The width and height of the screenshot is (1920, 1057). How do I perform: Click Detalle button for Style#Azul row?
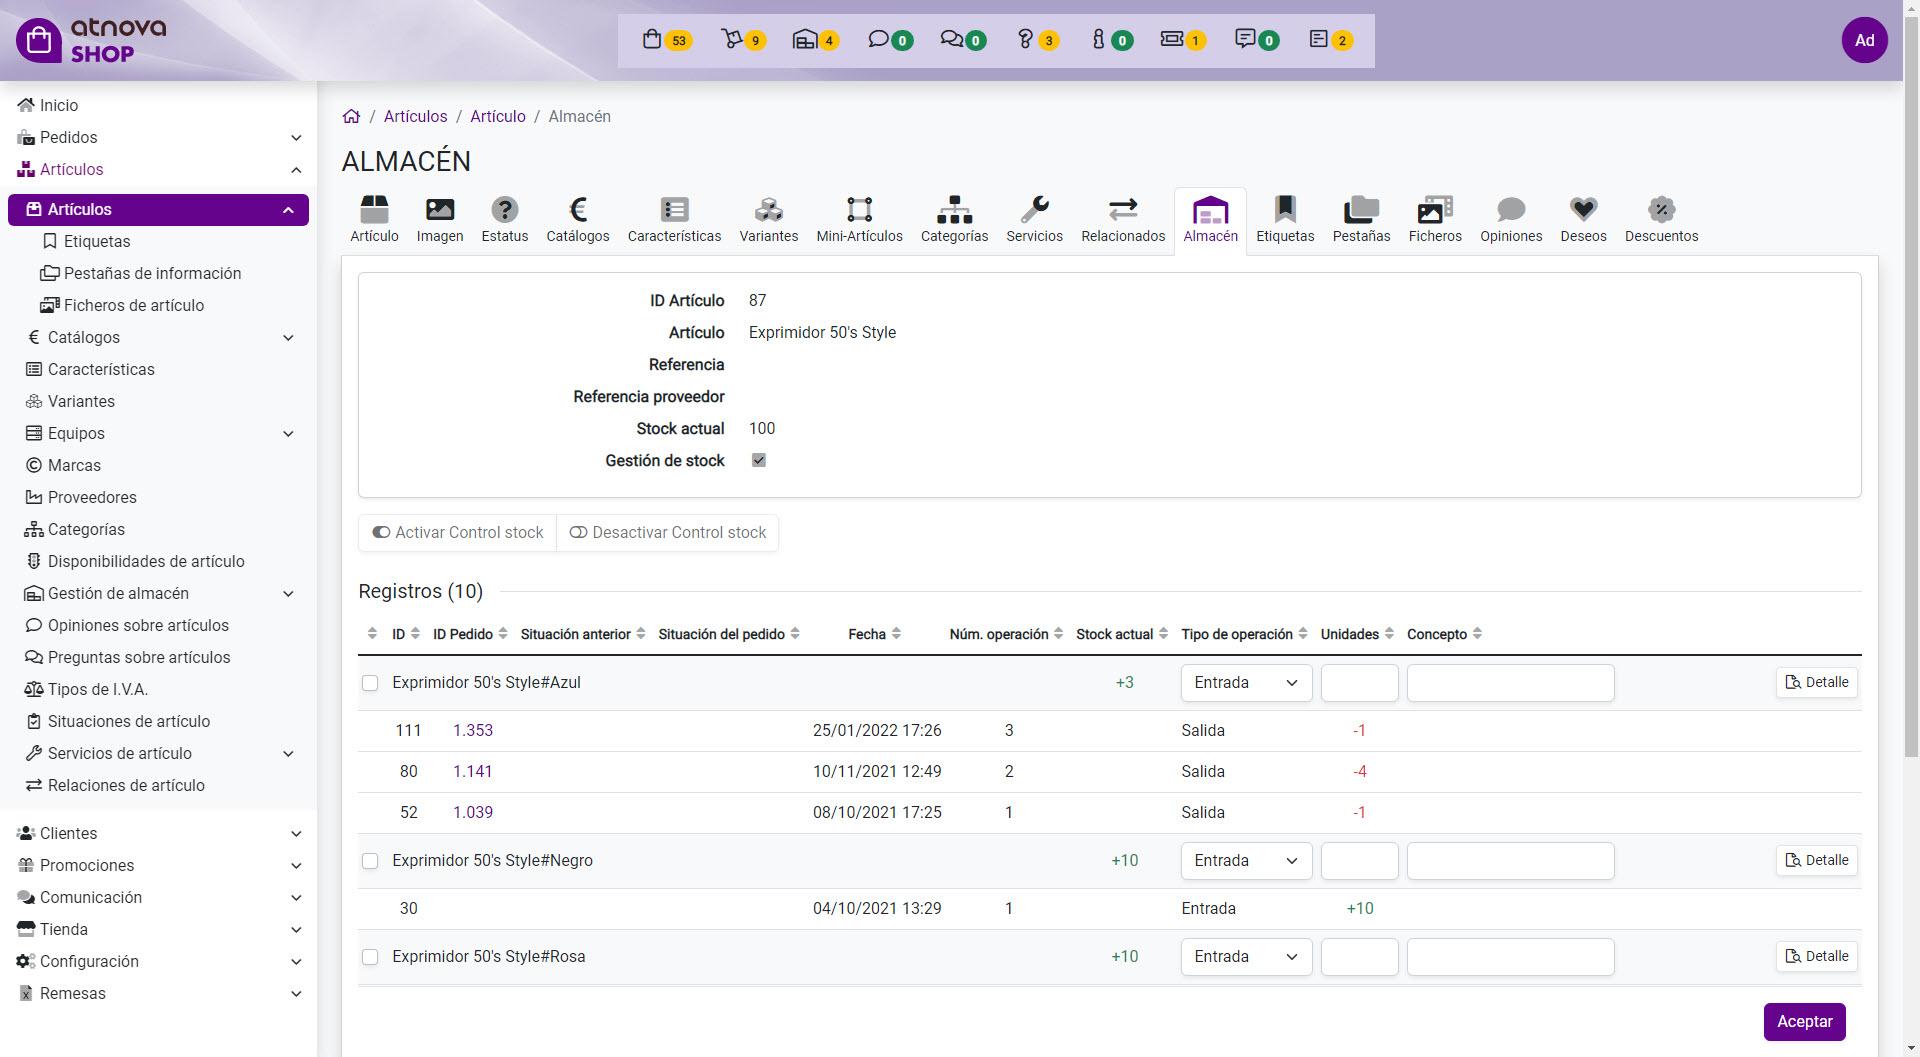[1817, 683]
